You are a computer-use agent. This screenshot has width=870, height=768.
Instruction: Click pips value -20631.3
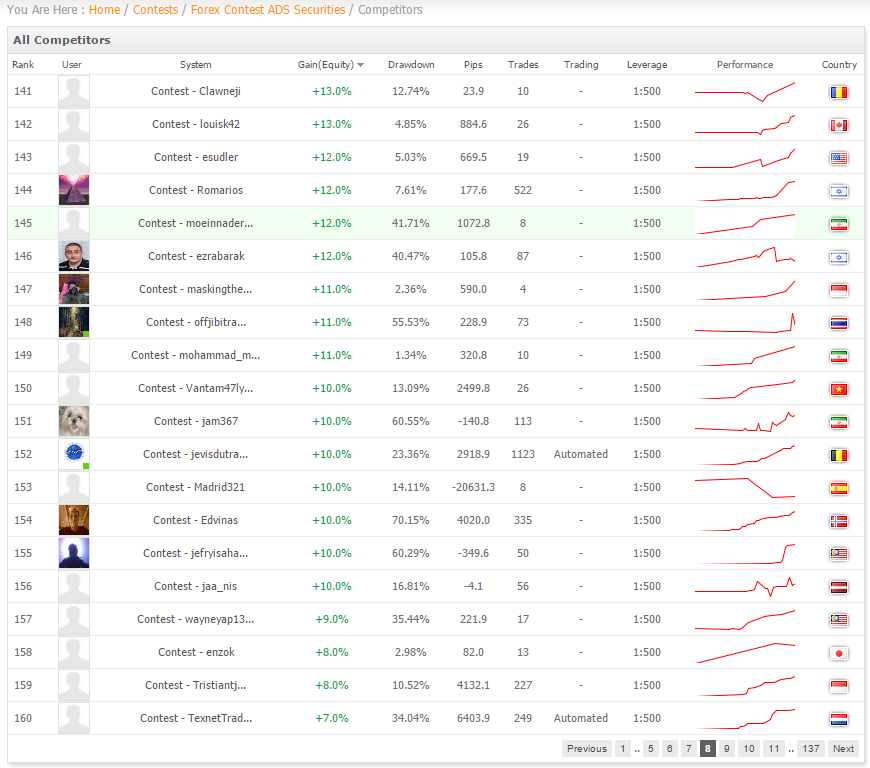pos(473,487)
